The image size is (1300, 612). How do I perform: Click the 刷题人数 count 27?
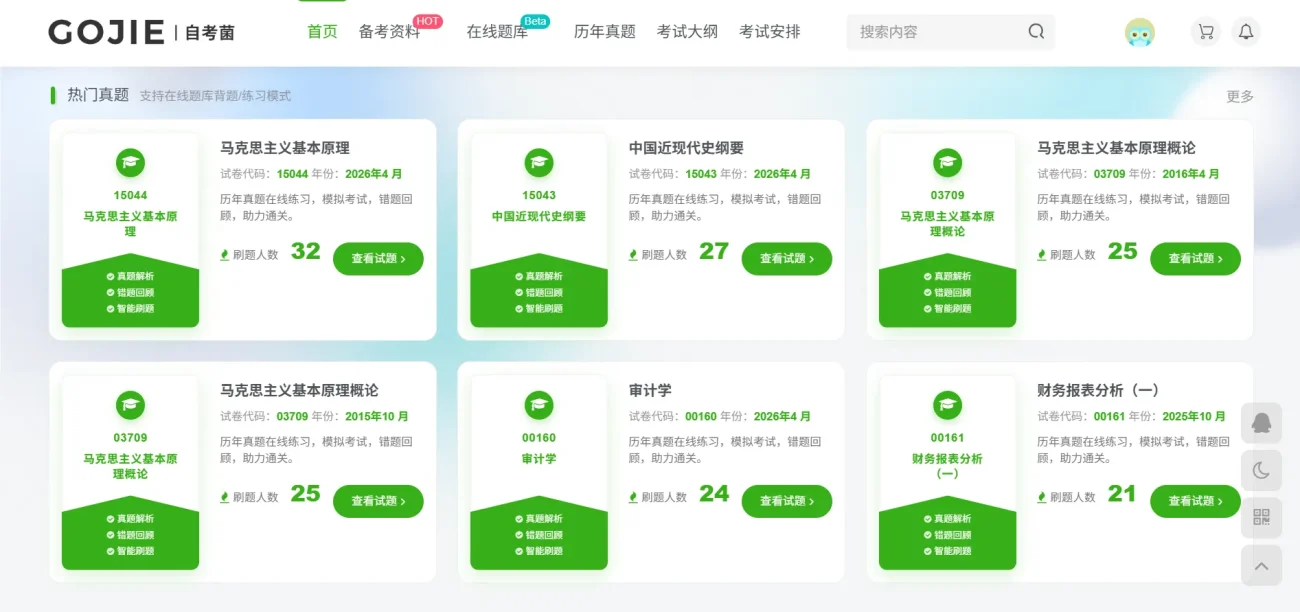click(714, 252)
